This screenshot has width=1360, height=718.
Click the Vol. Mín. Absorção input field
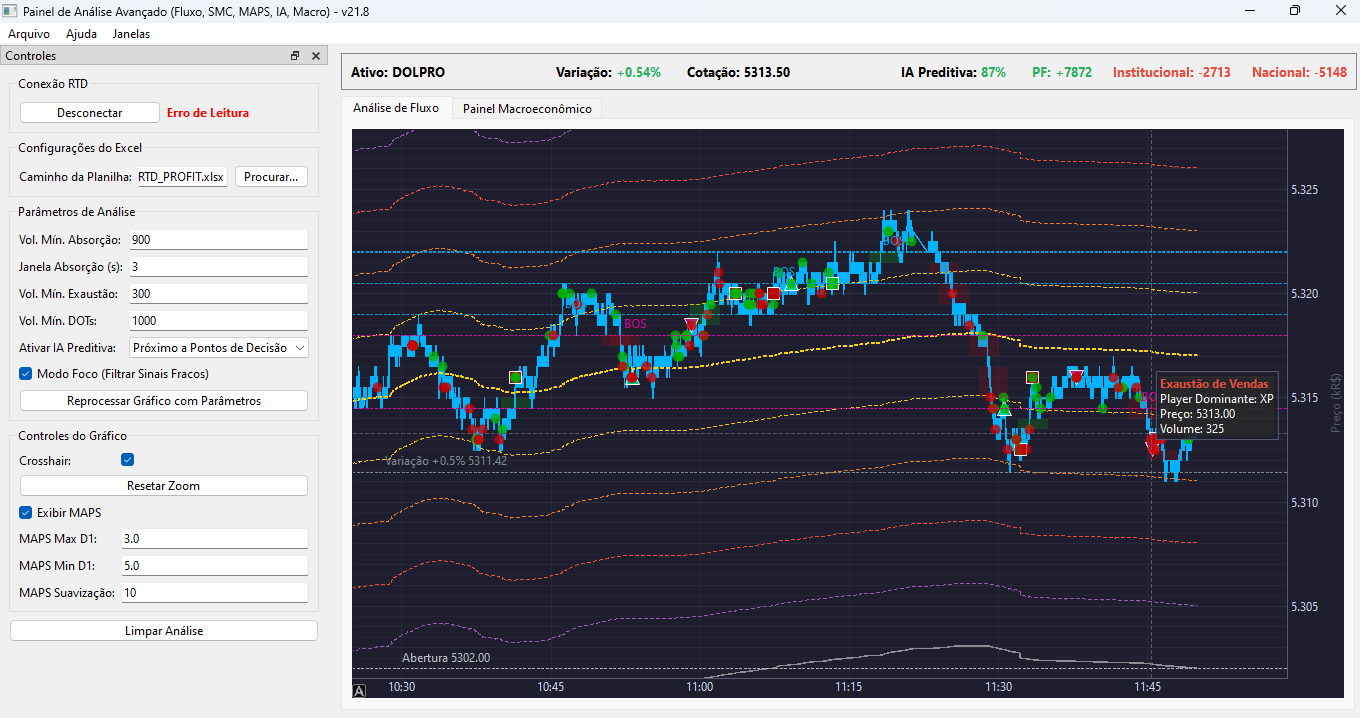[218, 240]
